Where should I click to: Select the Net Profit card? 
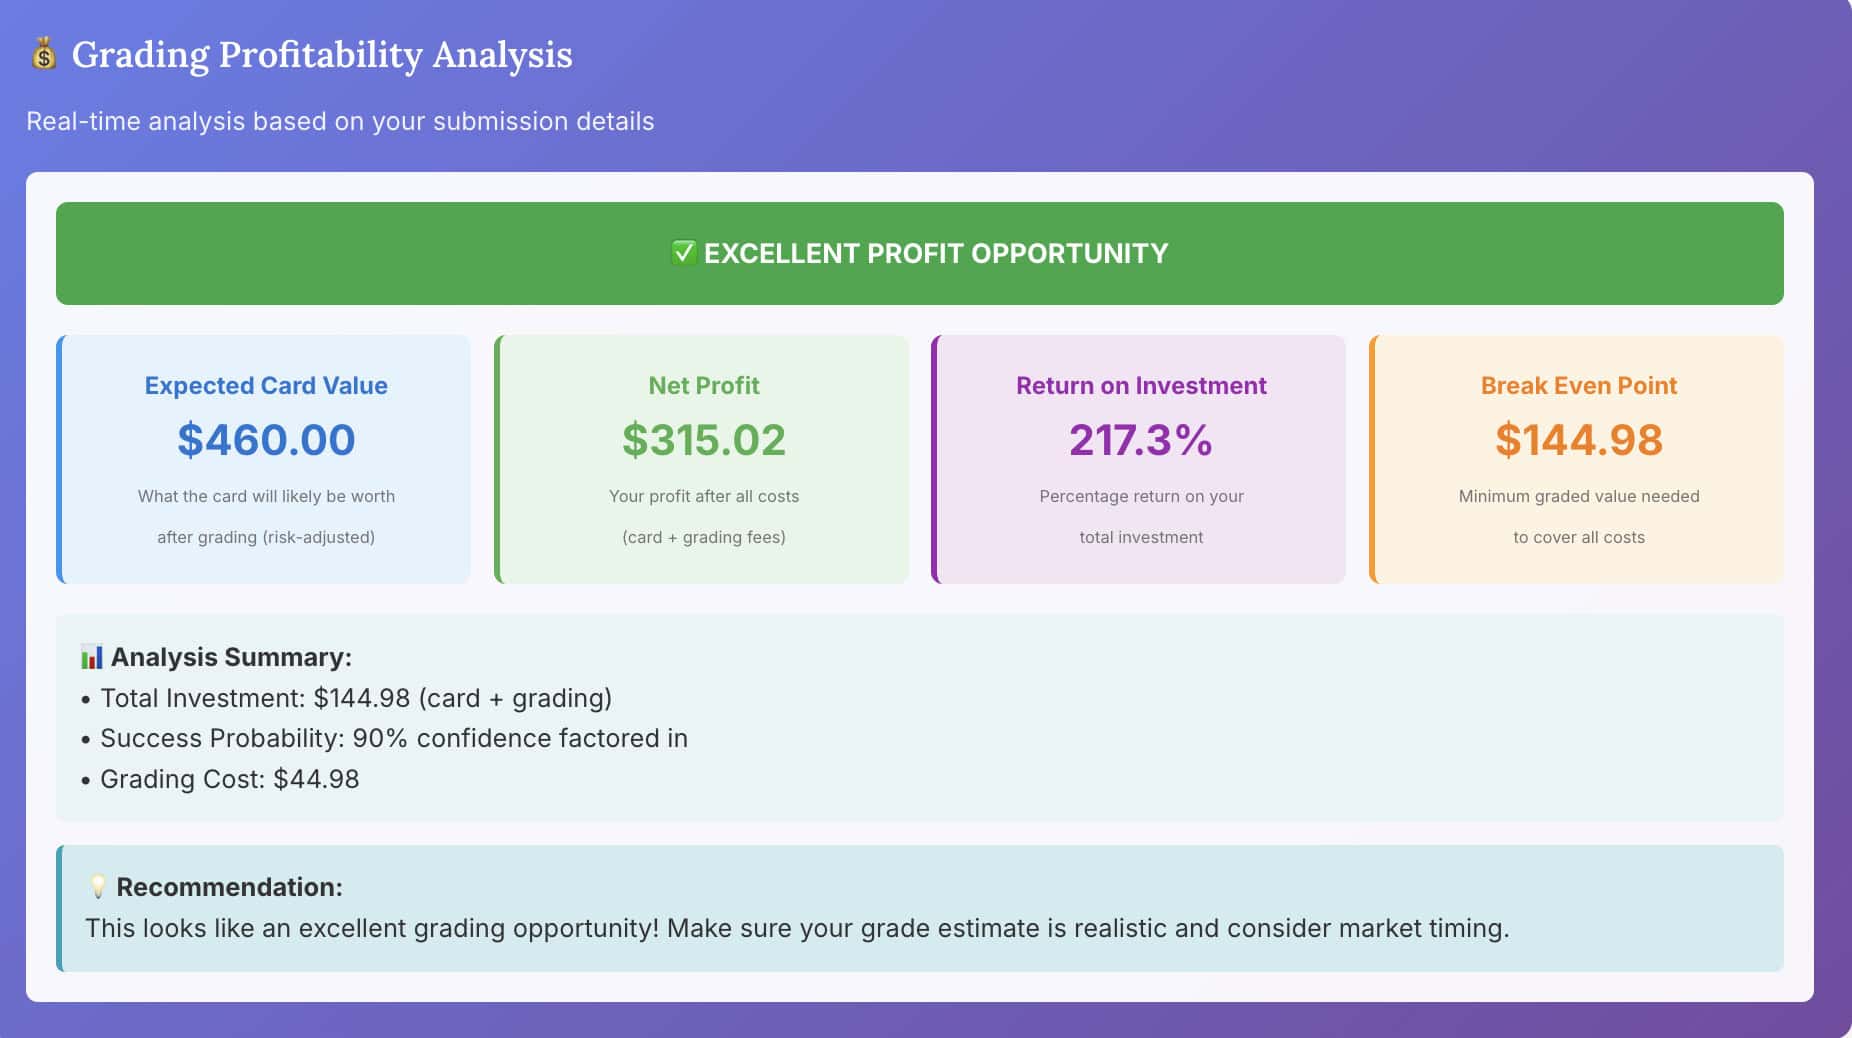tap(702, 458)
